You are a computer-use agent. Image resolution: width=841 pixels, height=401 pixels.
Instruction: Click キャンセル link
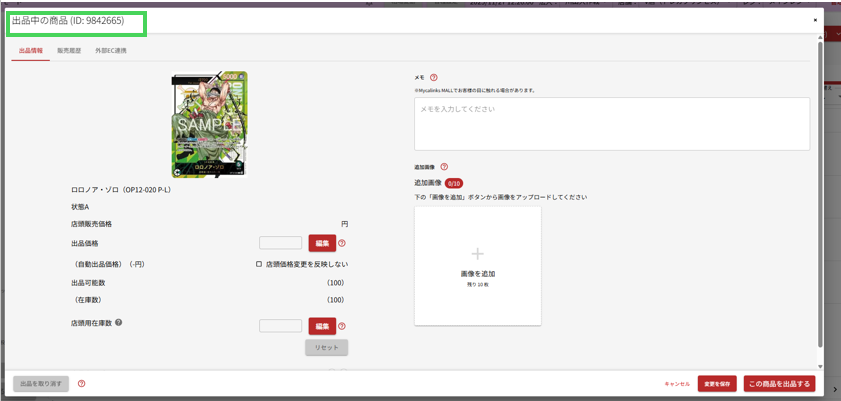pos(677,384)
